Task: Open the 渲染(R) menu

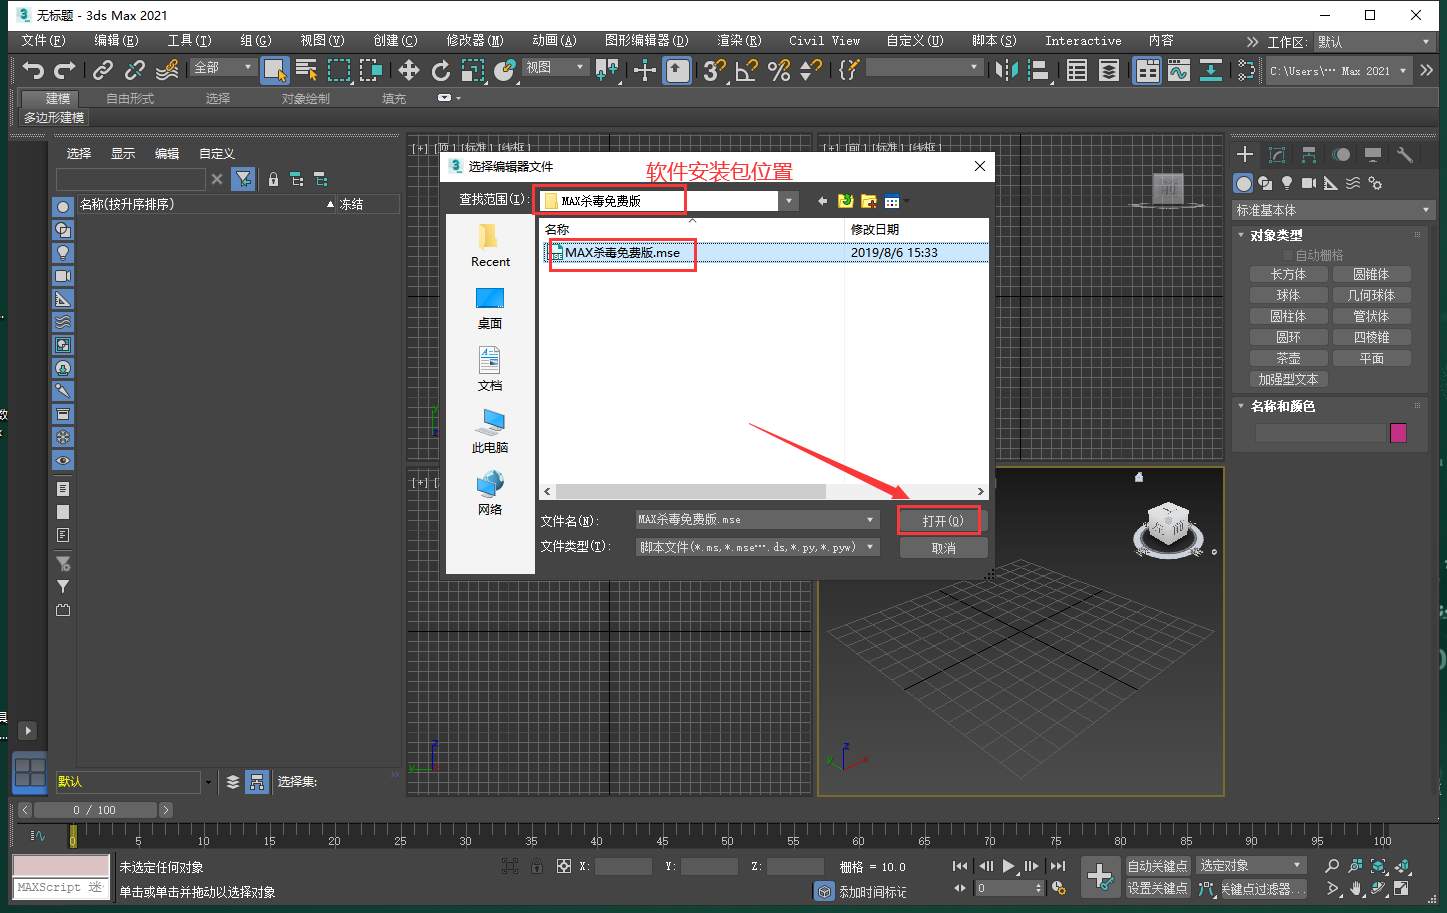Action: click(x=739, y=41)
